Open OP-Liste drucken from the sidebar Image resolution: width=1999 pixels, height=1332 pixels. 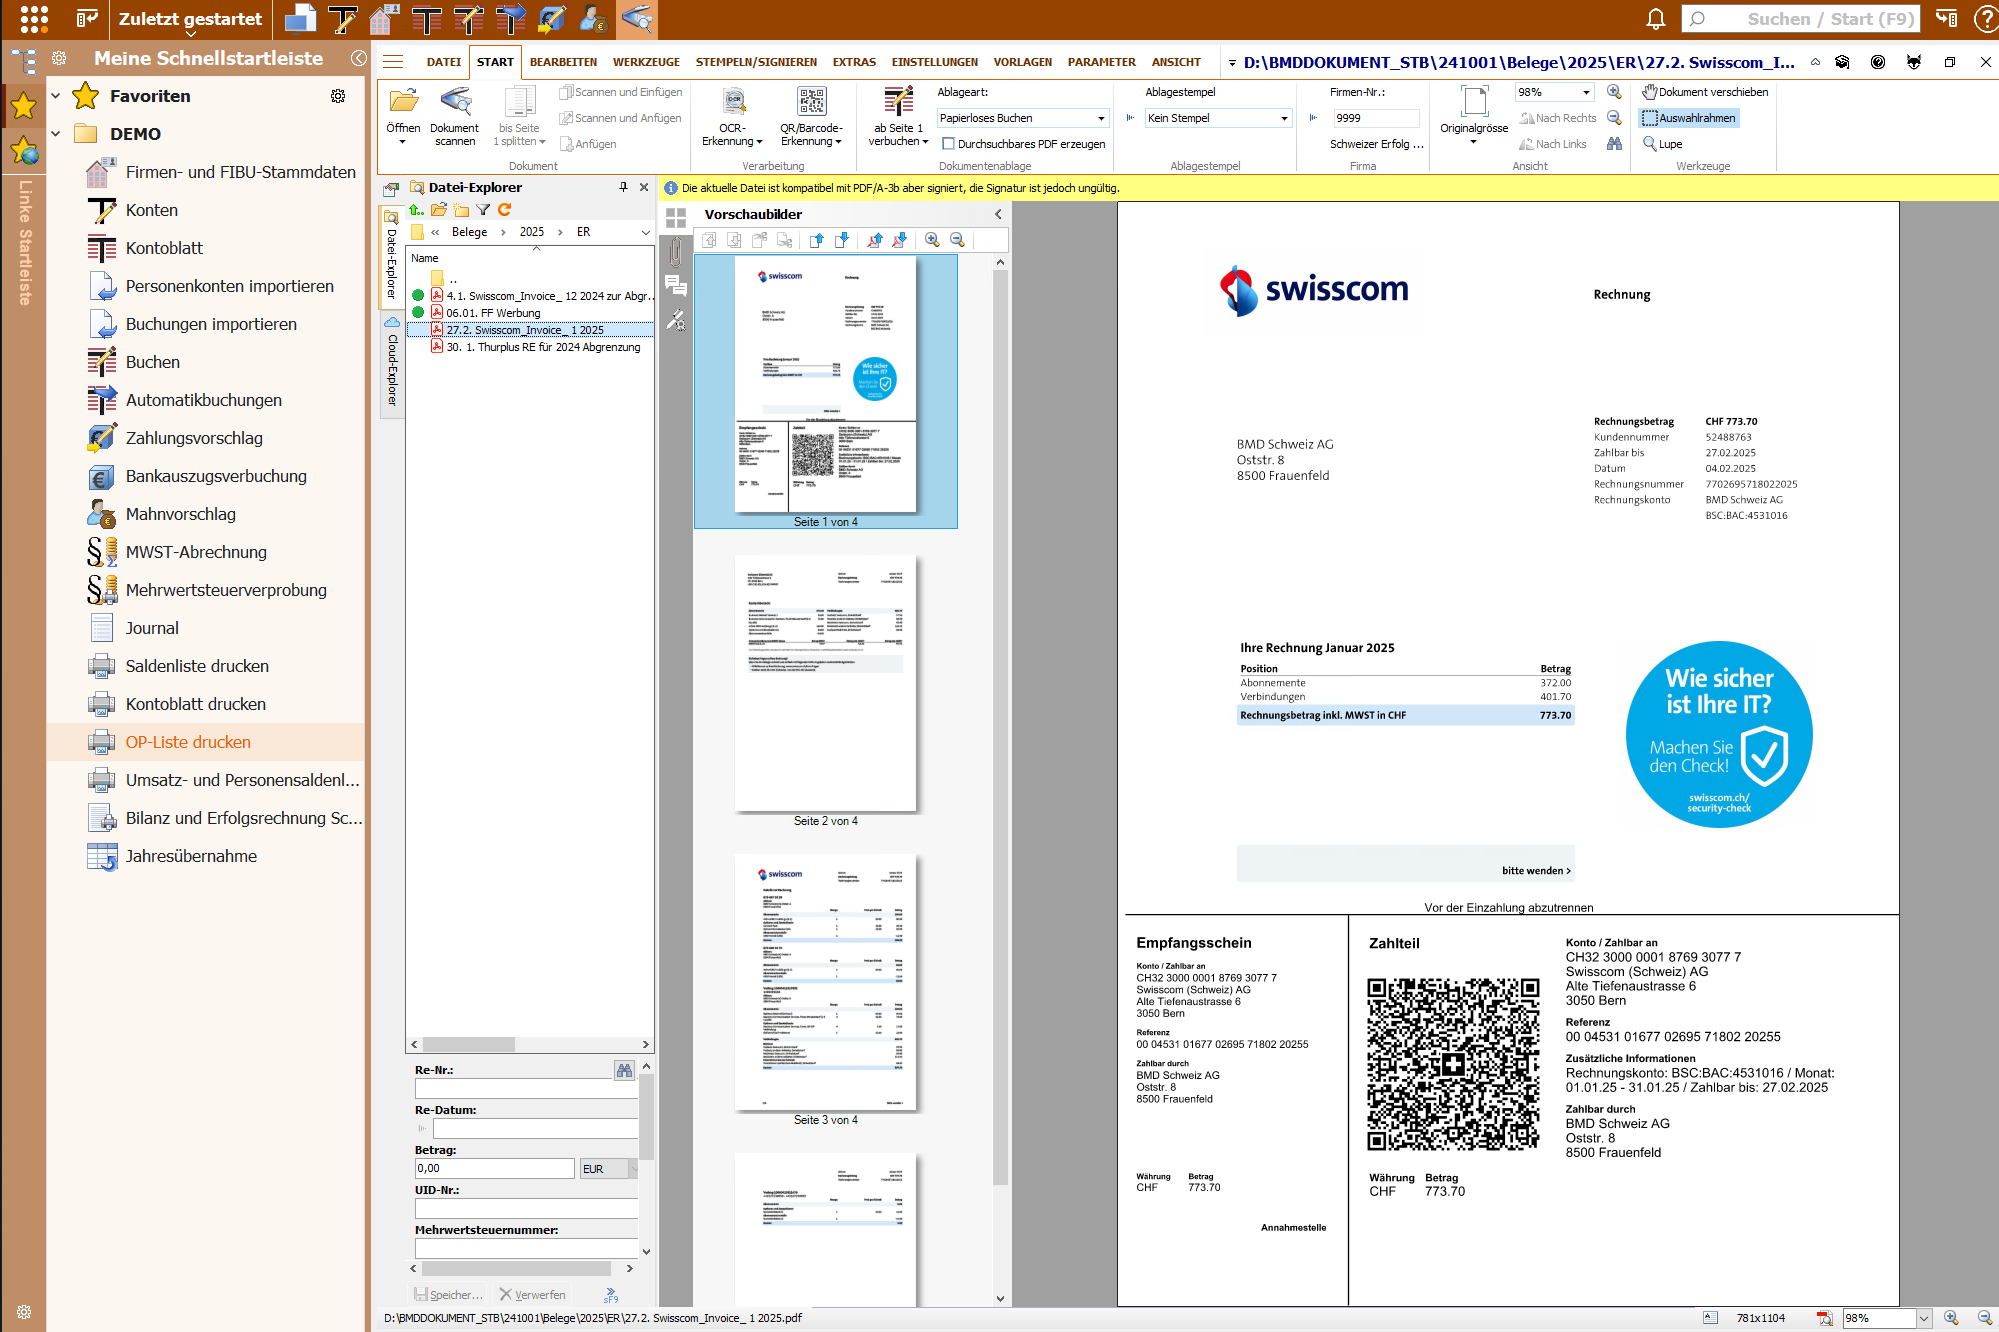point(188,742)
